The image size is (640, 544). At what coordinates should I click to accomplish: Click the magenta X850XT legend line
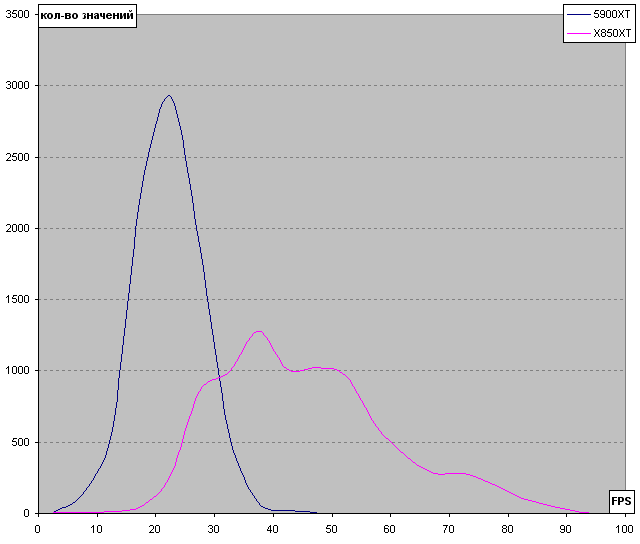tap(578, 33)
